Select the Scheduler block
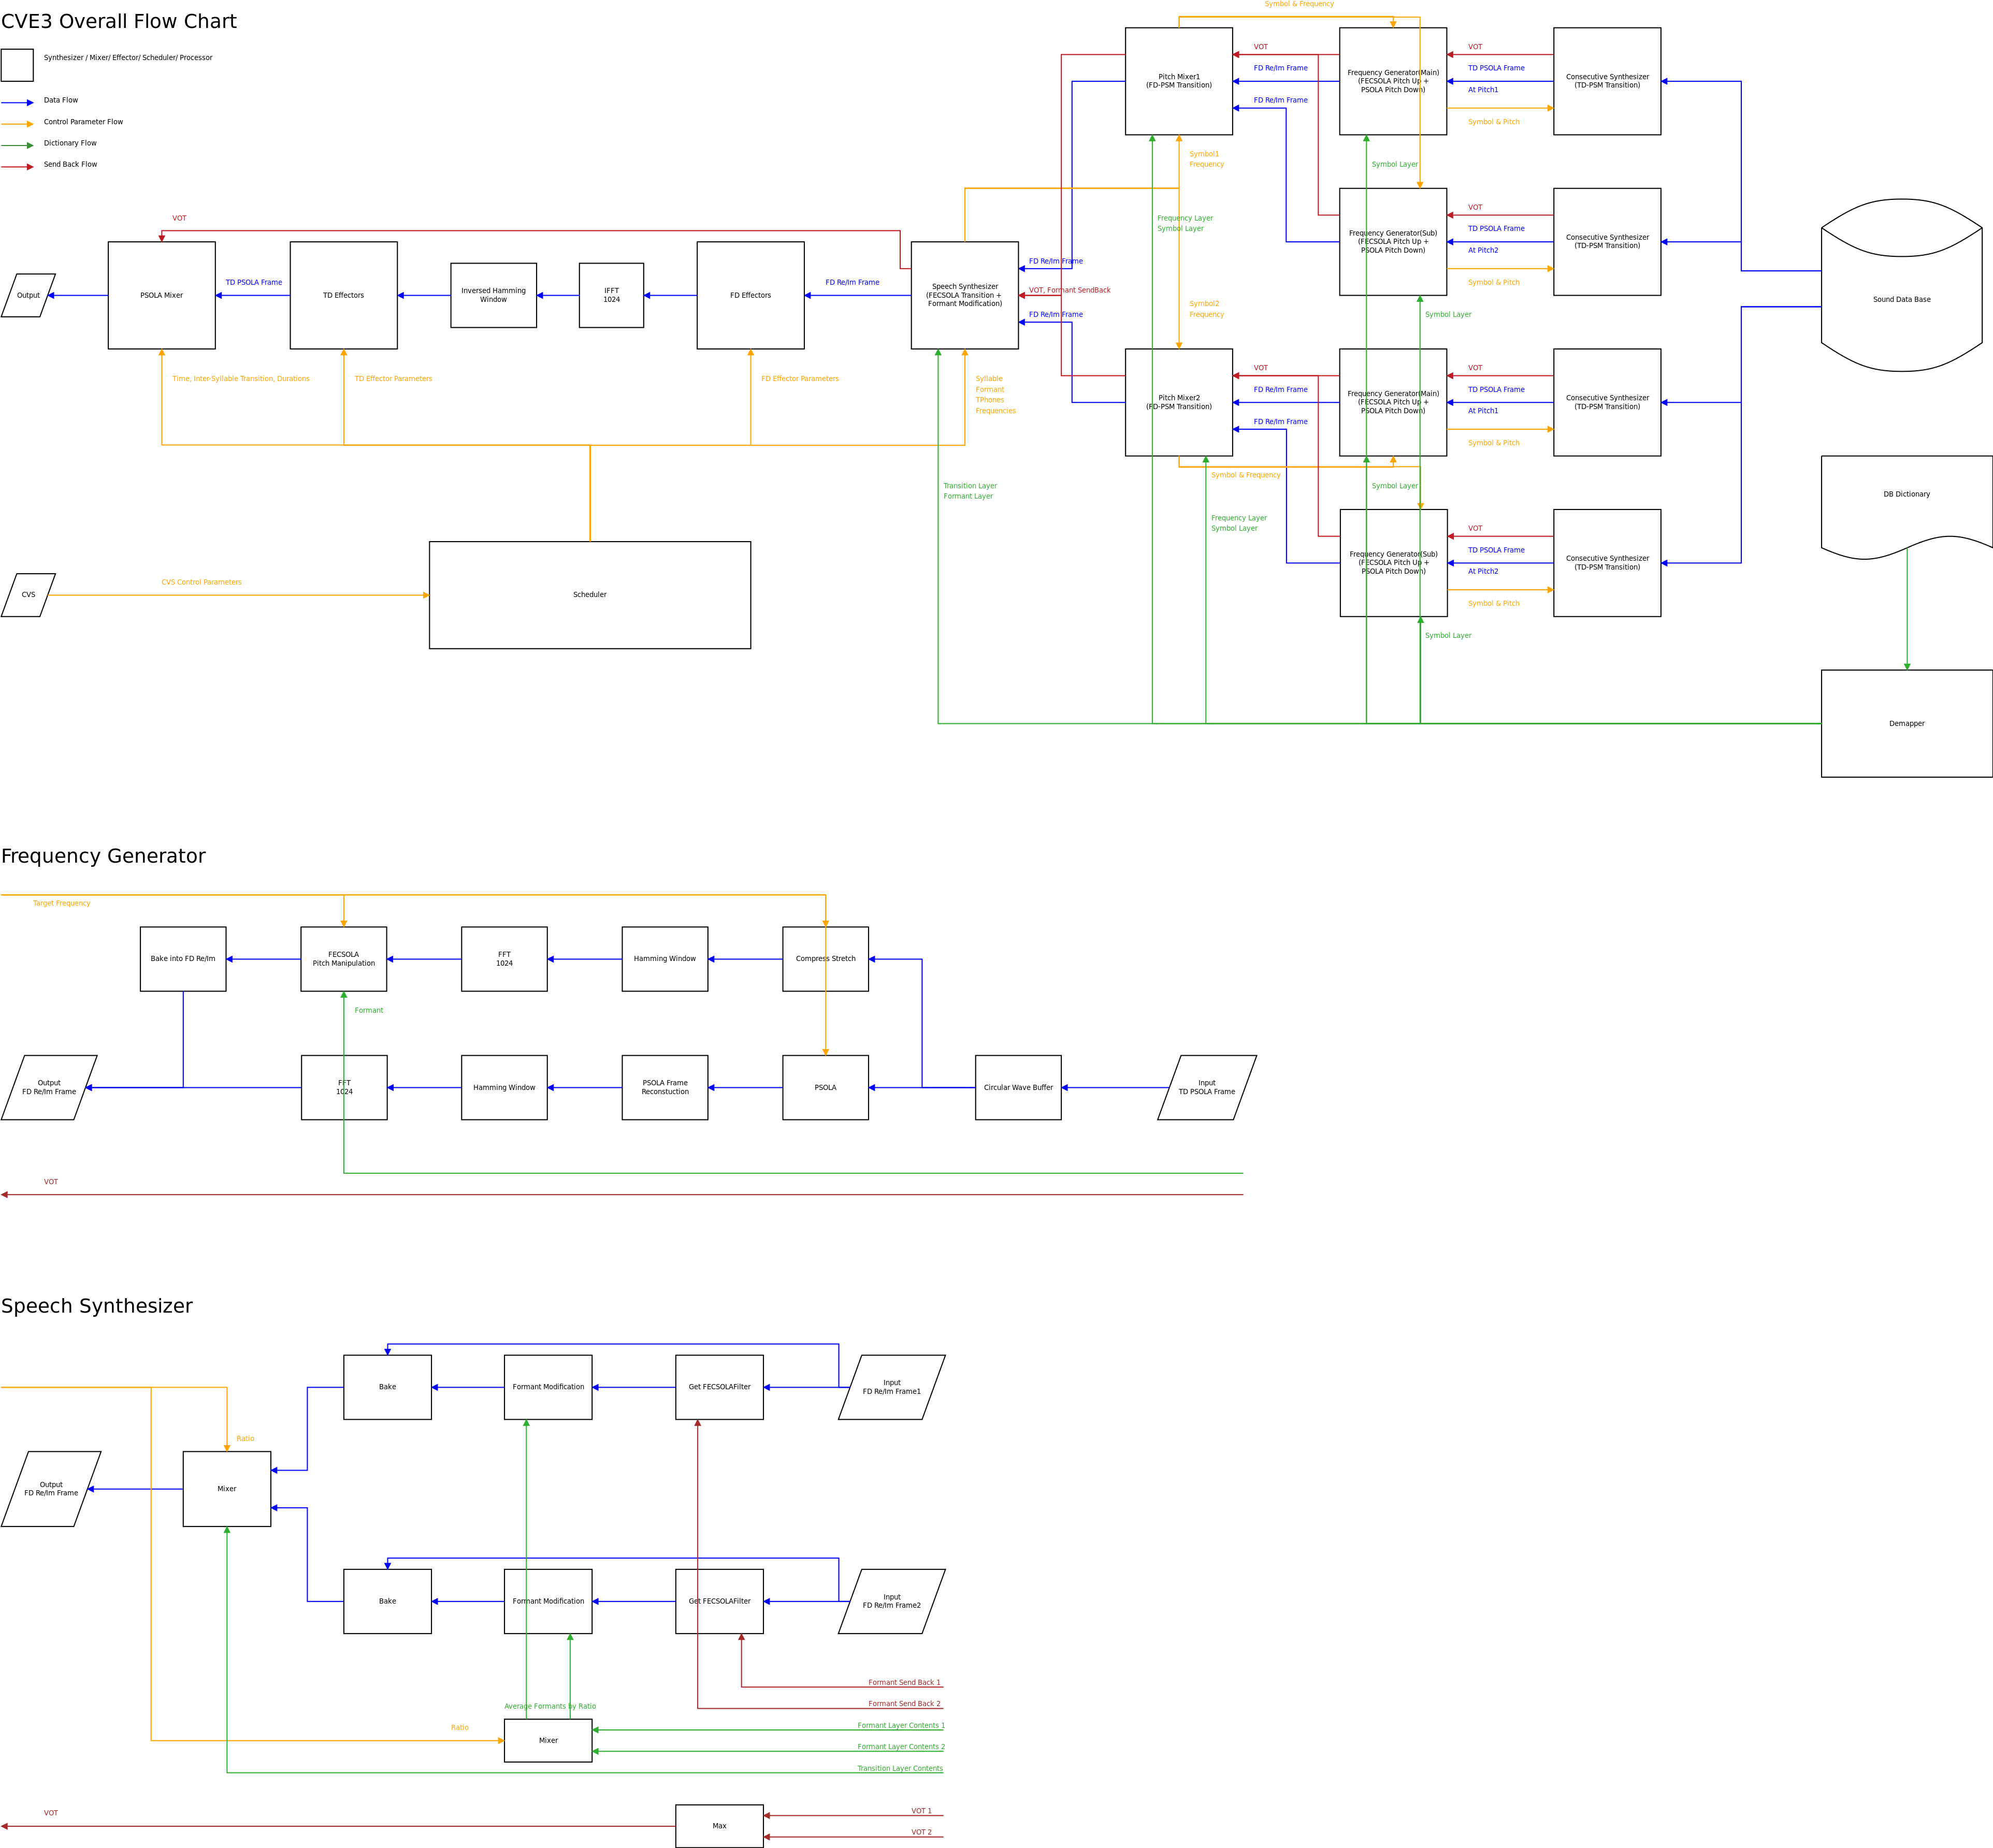1993x1848 pixels. (590, 595)
